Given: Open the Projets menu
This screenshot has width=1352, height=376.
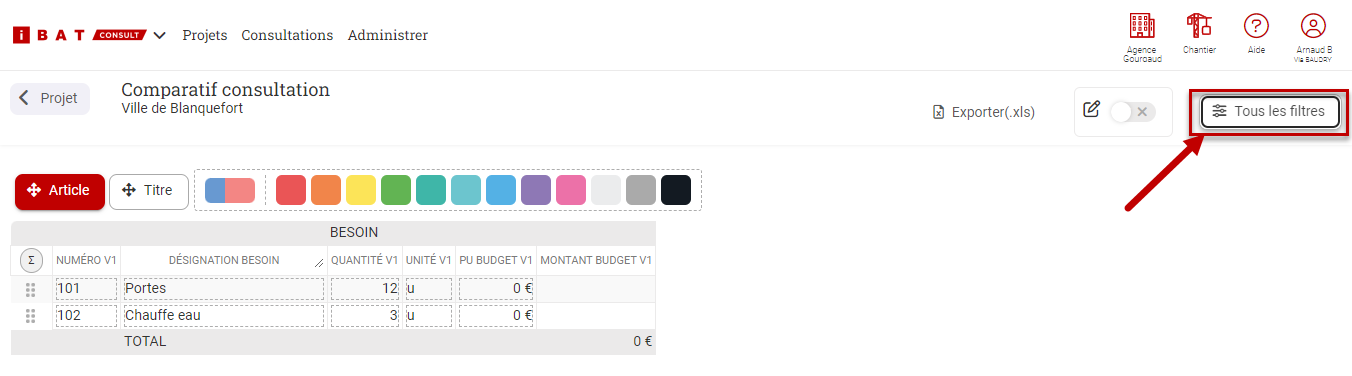Looking at the screenshot, I should tap(204, 35).
